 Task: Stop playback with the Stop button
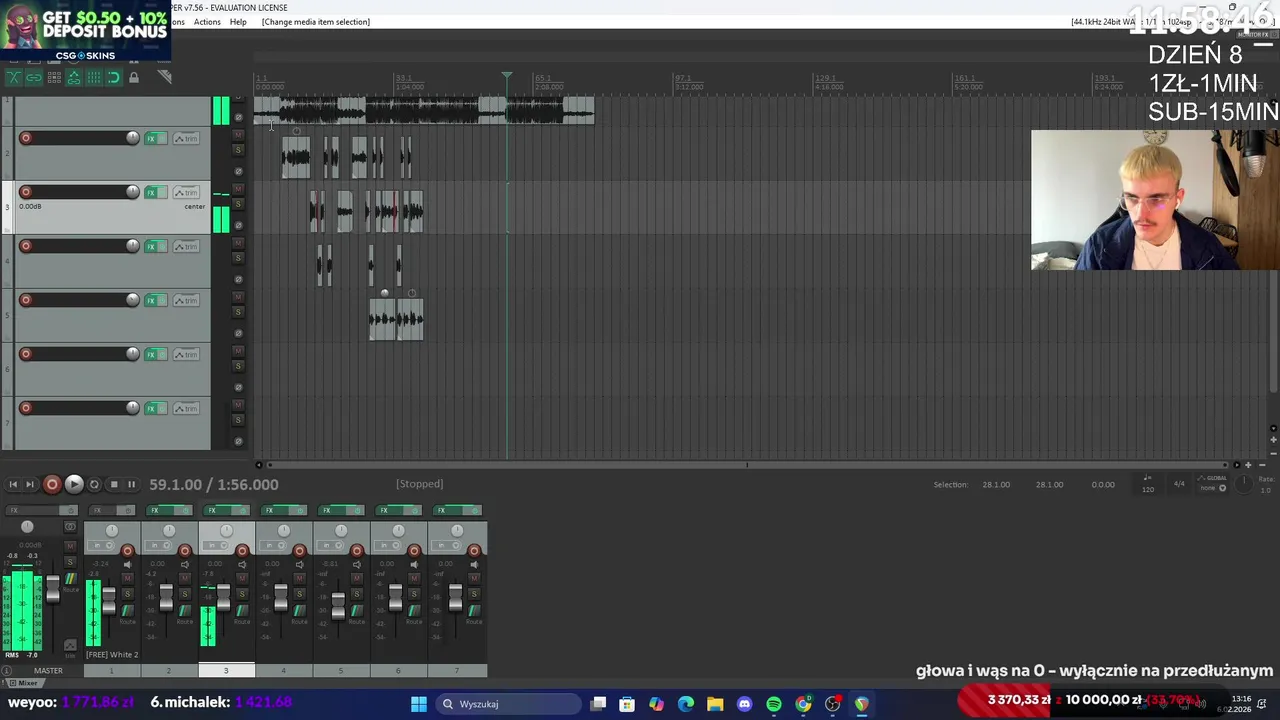coord(114,484)
